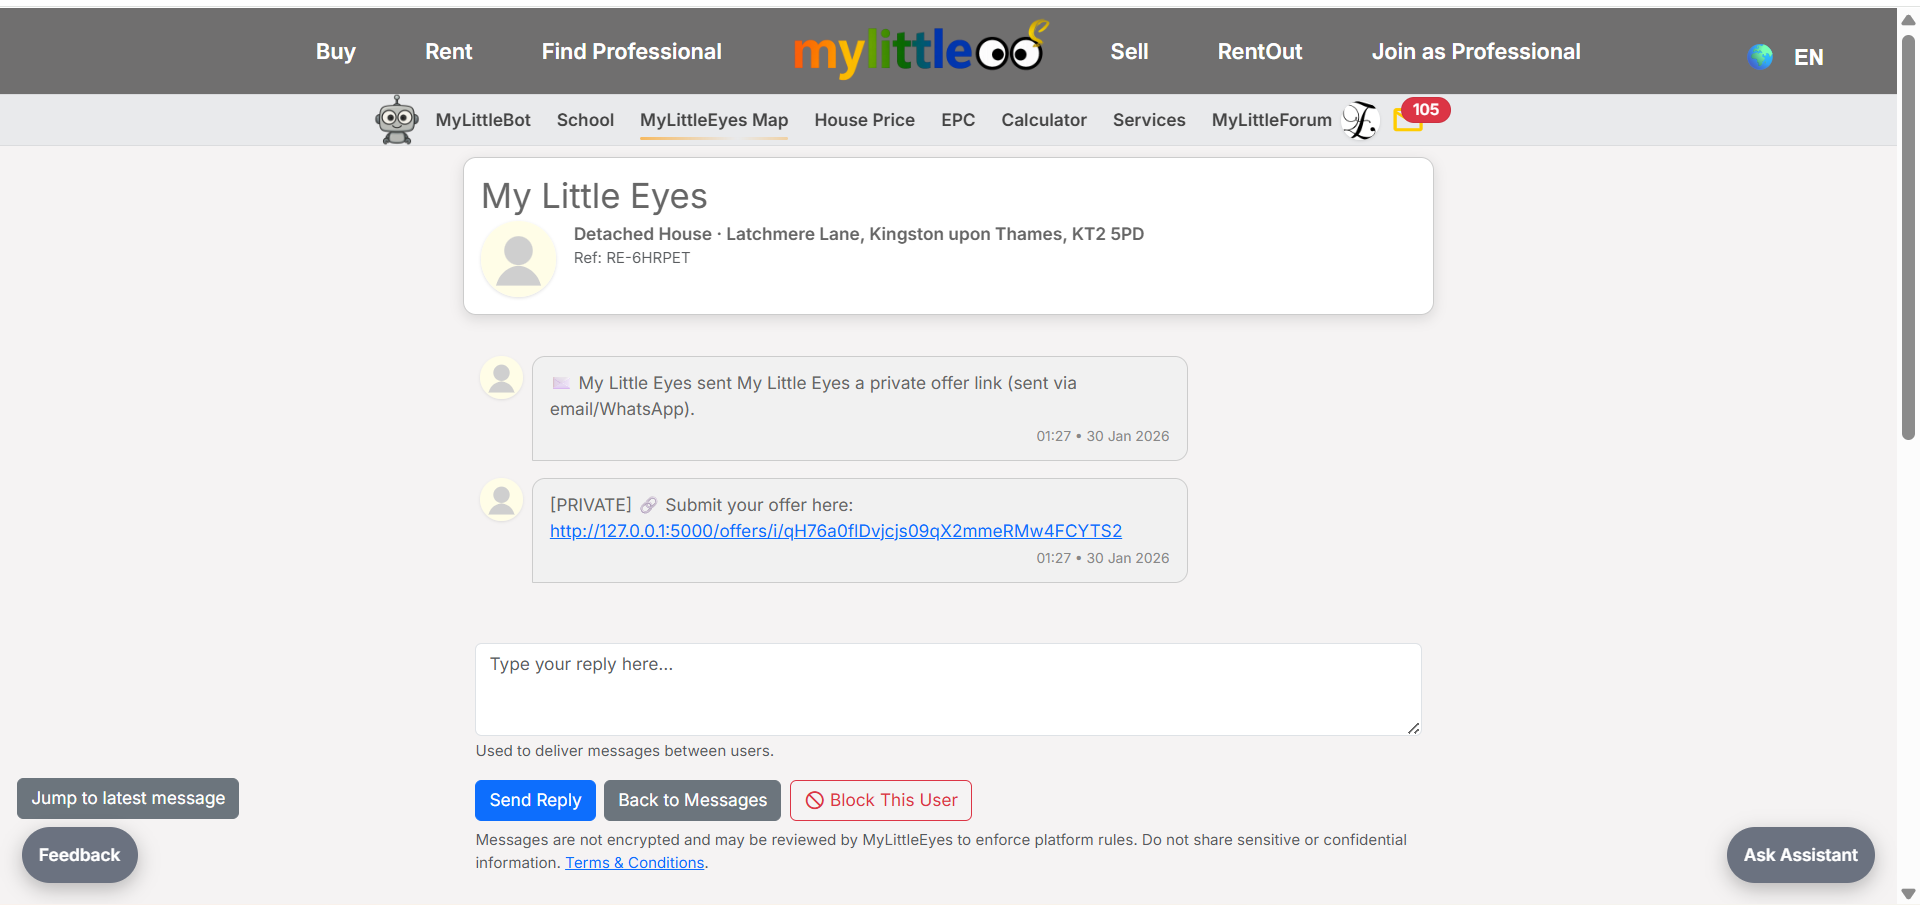This screenshot has height=905, width=1920.
Task: Click the MyLittleBot robot icon
Action: pos(397,120)
